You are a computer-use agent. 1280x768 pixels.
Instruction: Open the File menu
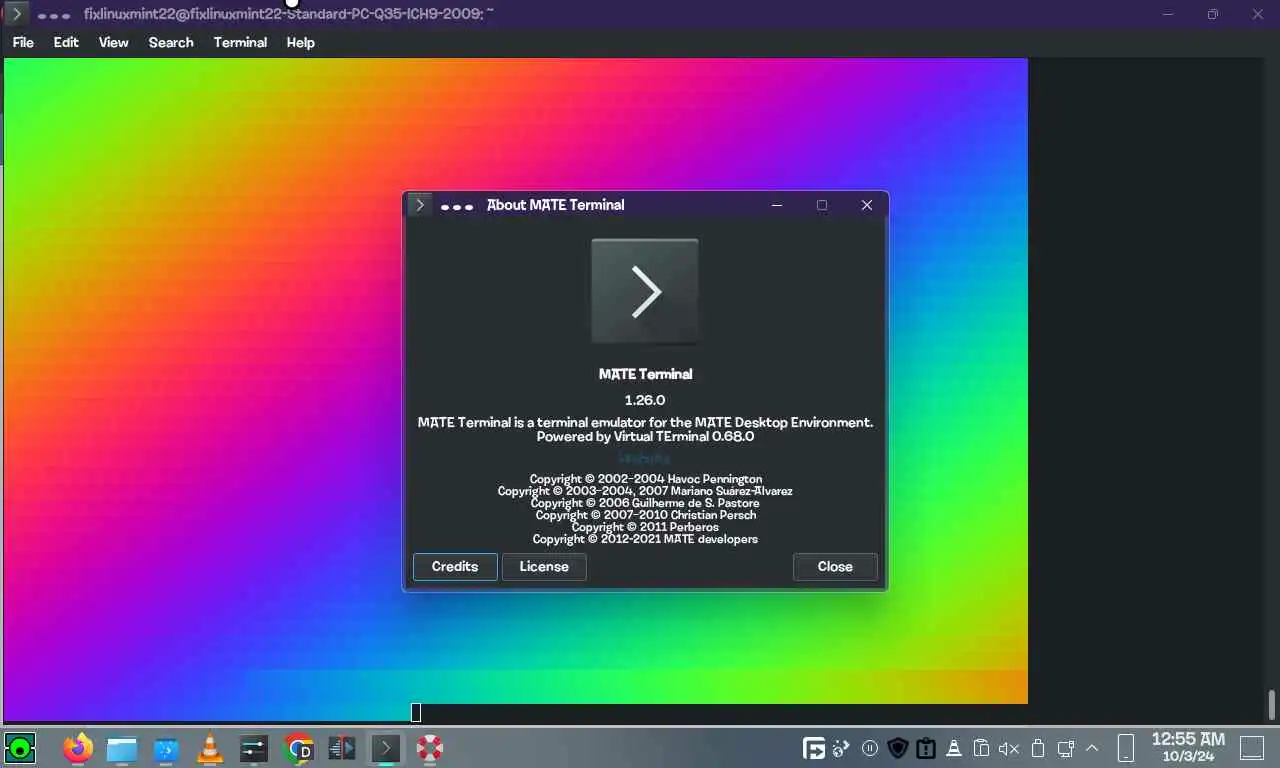pyautogui.click(x=23, y=42)
